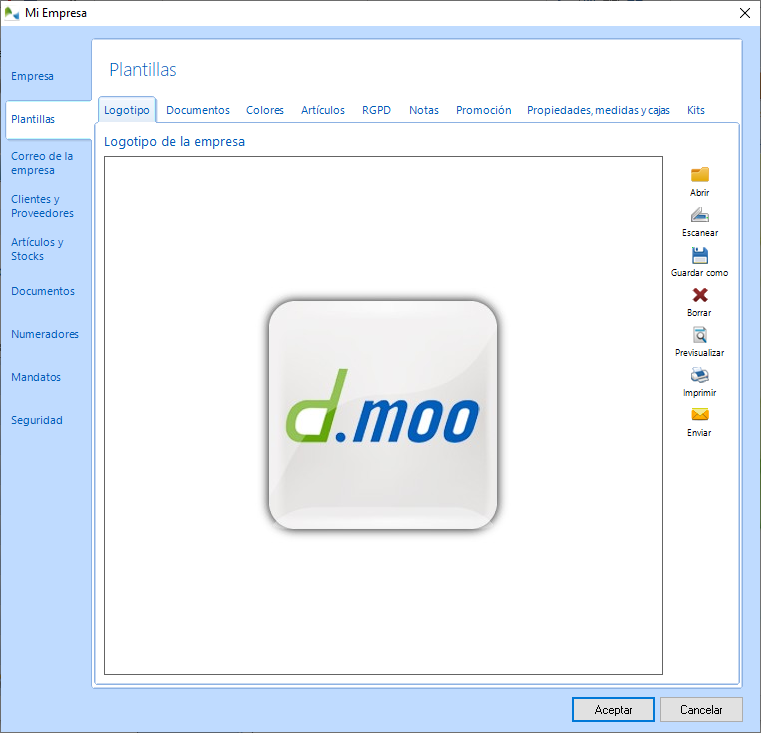The image size is (761, 733).
Task: Switch to the Kits tab
Action: [x=695, y=110]
